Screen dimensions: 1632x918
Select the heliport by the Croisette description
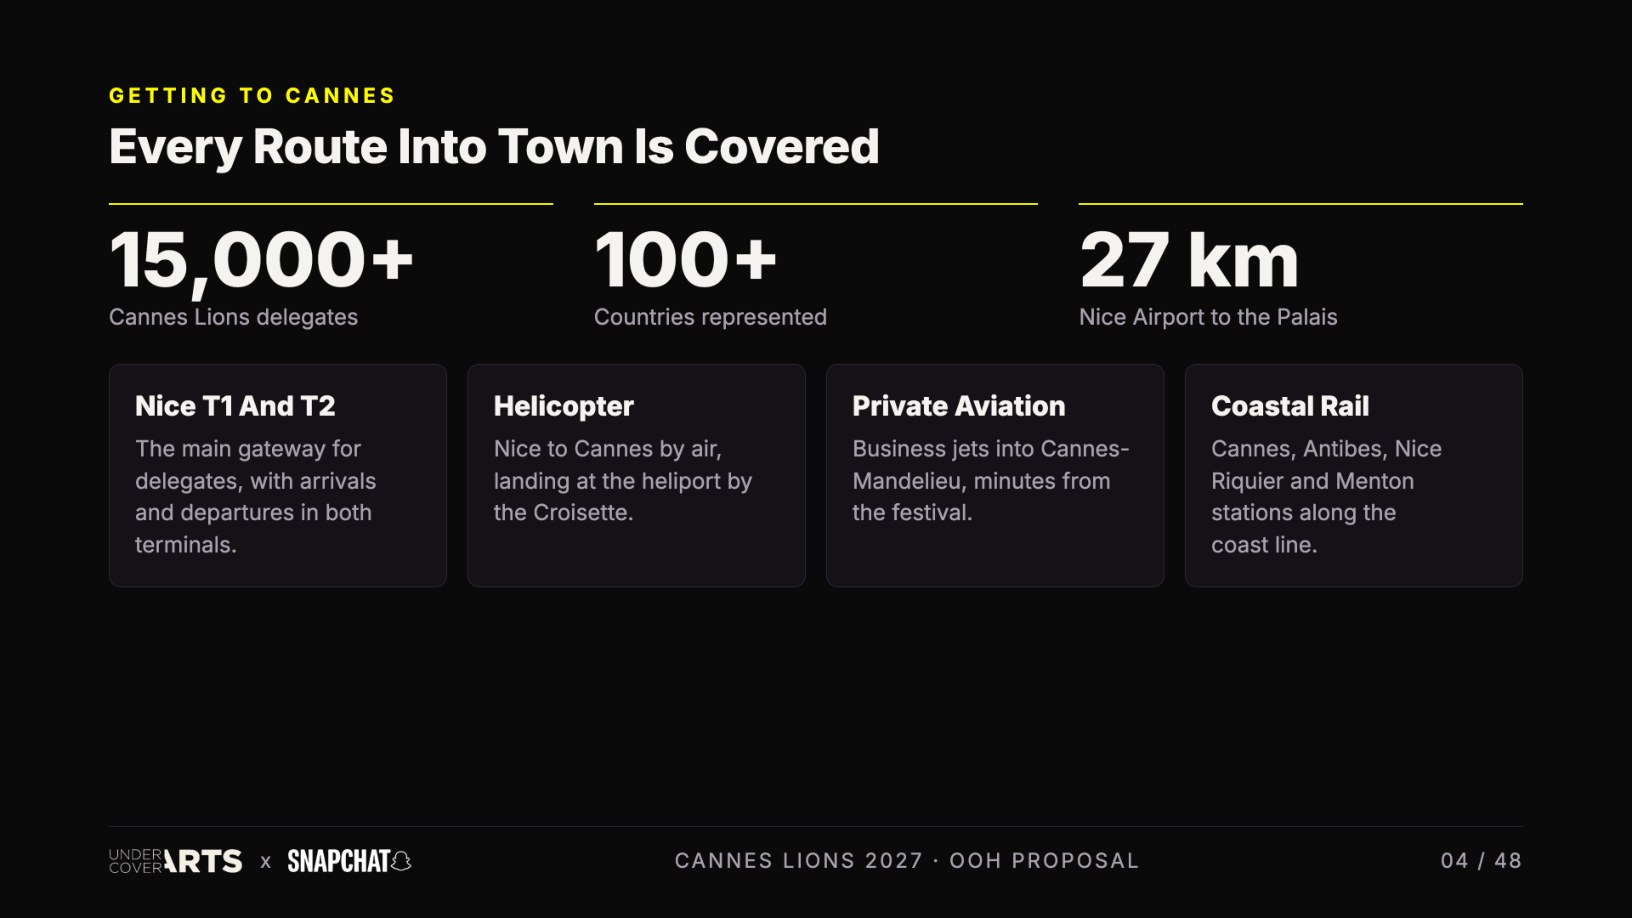point(623,481)
